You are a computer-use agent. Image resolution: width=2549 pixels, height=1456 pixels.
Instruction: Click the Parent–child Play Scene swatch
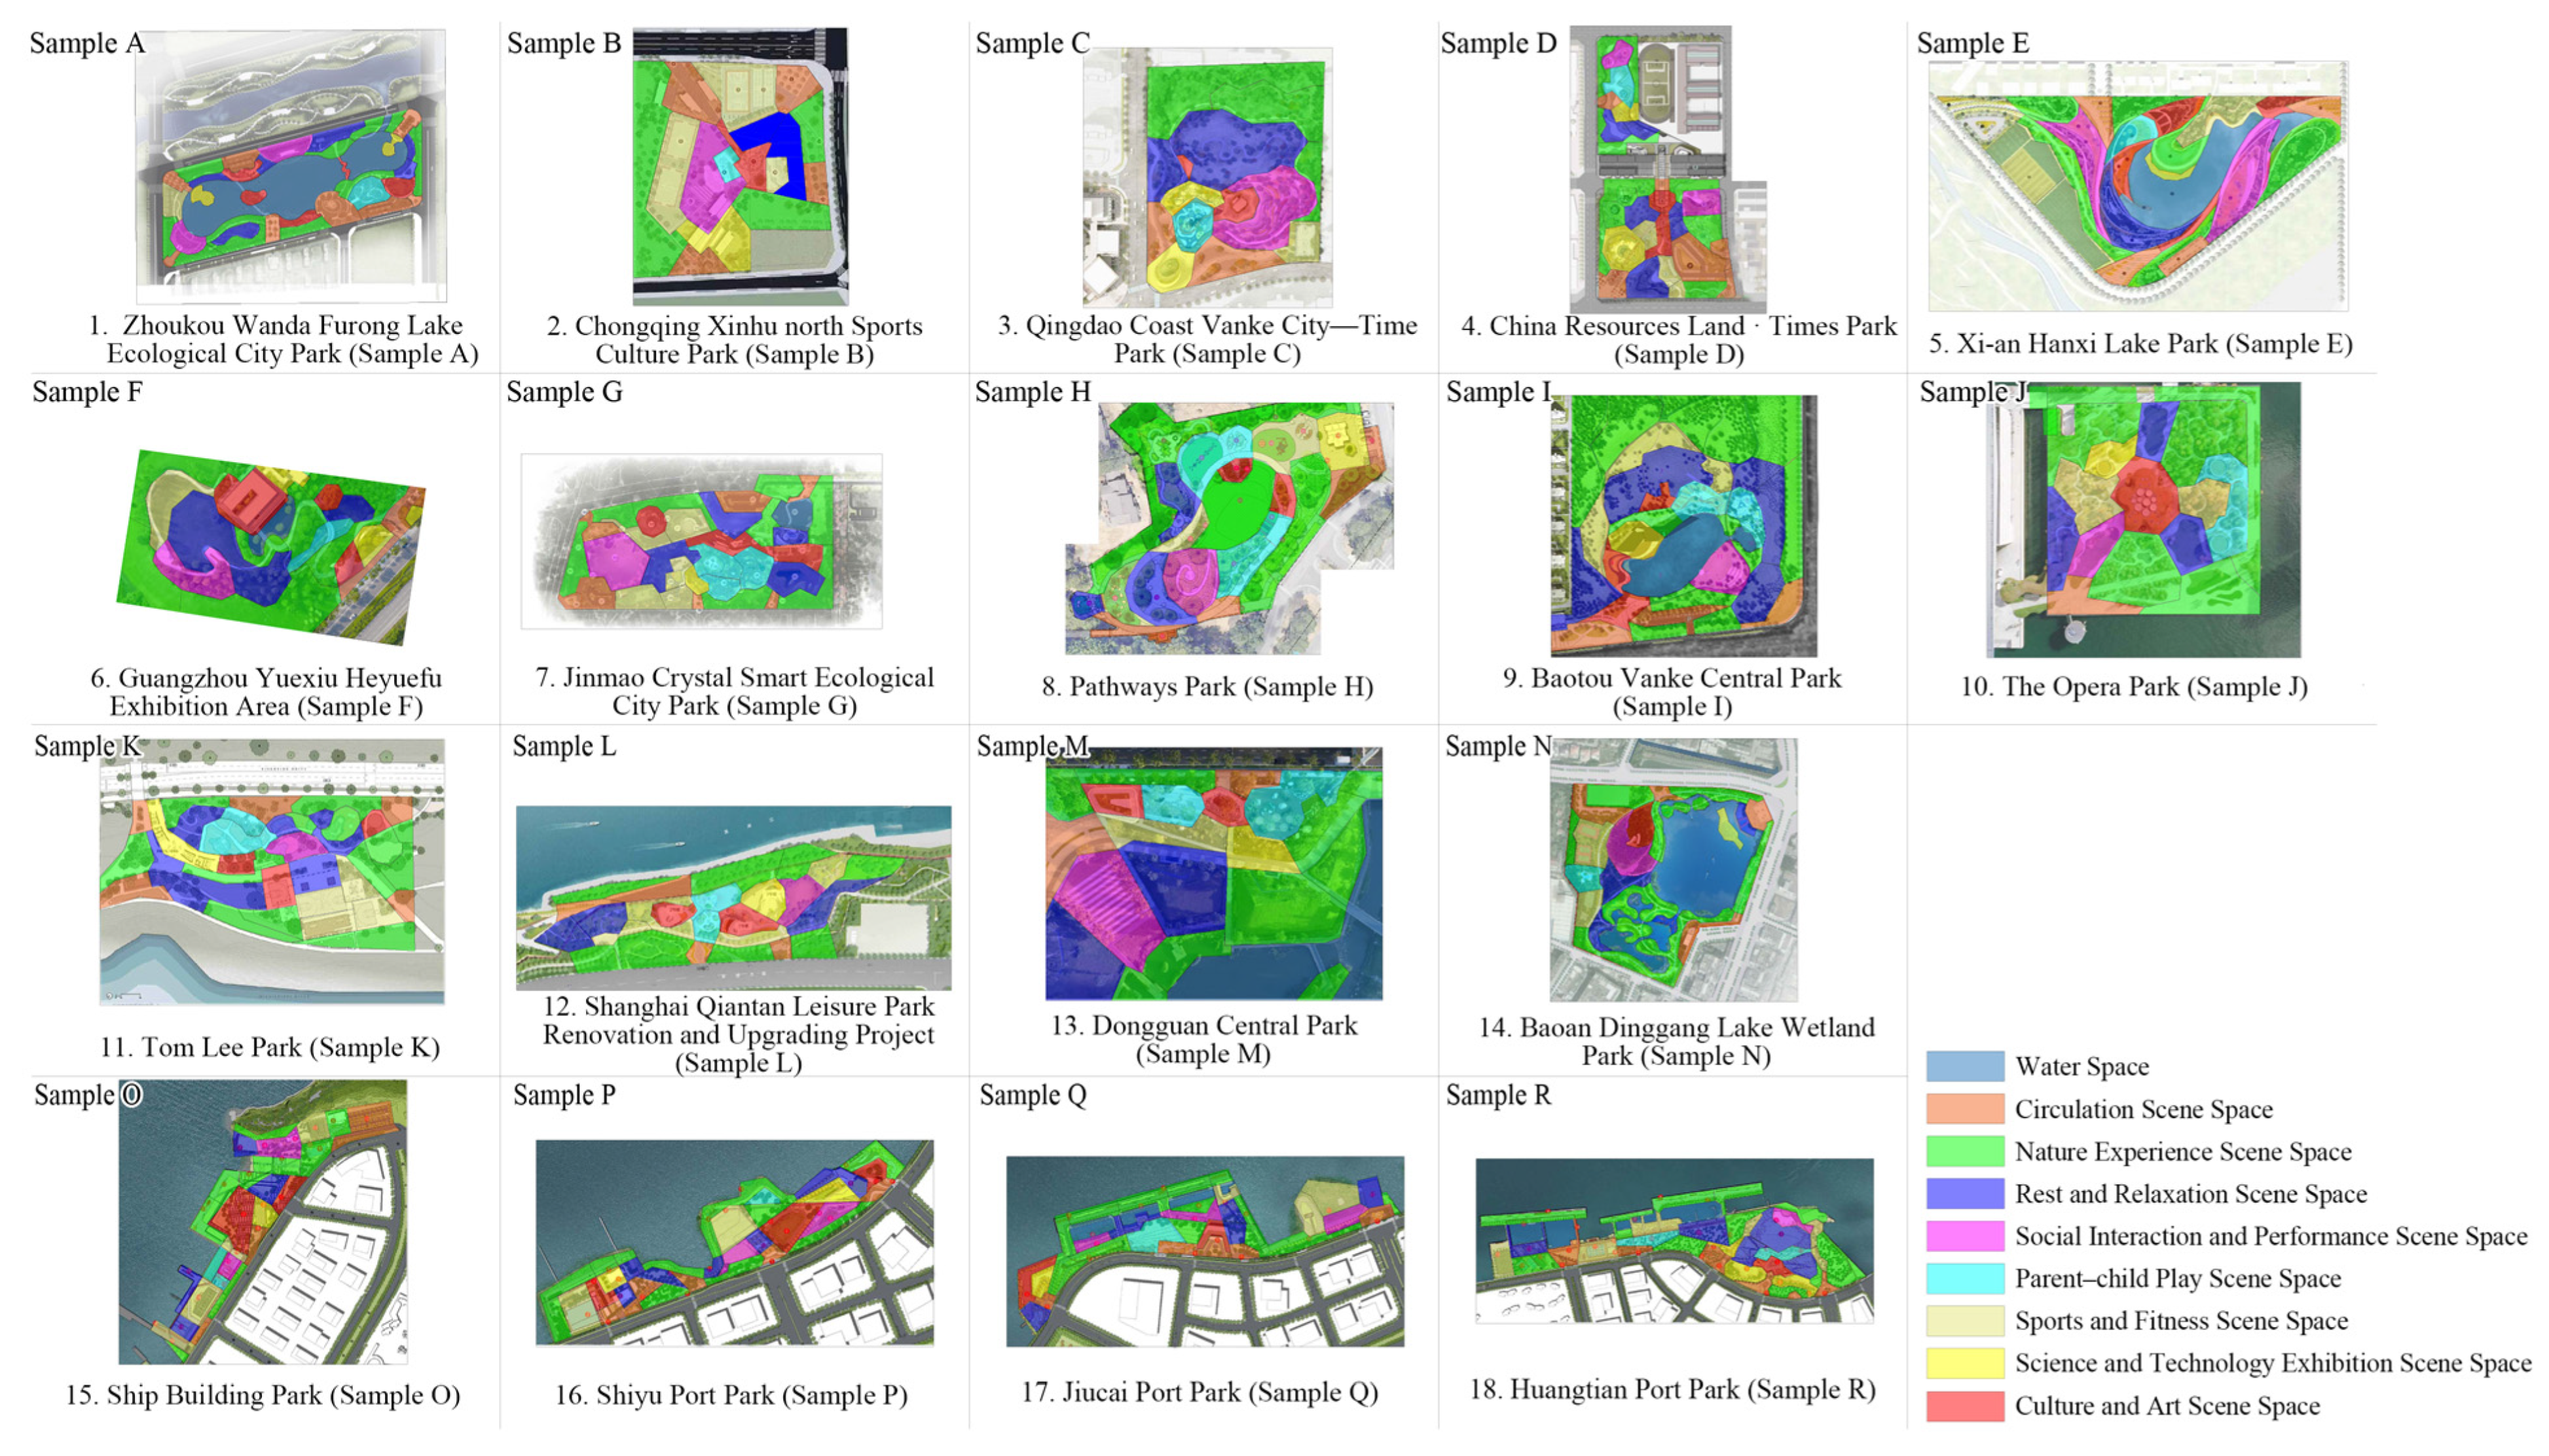click(1964, 1278)
